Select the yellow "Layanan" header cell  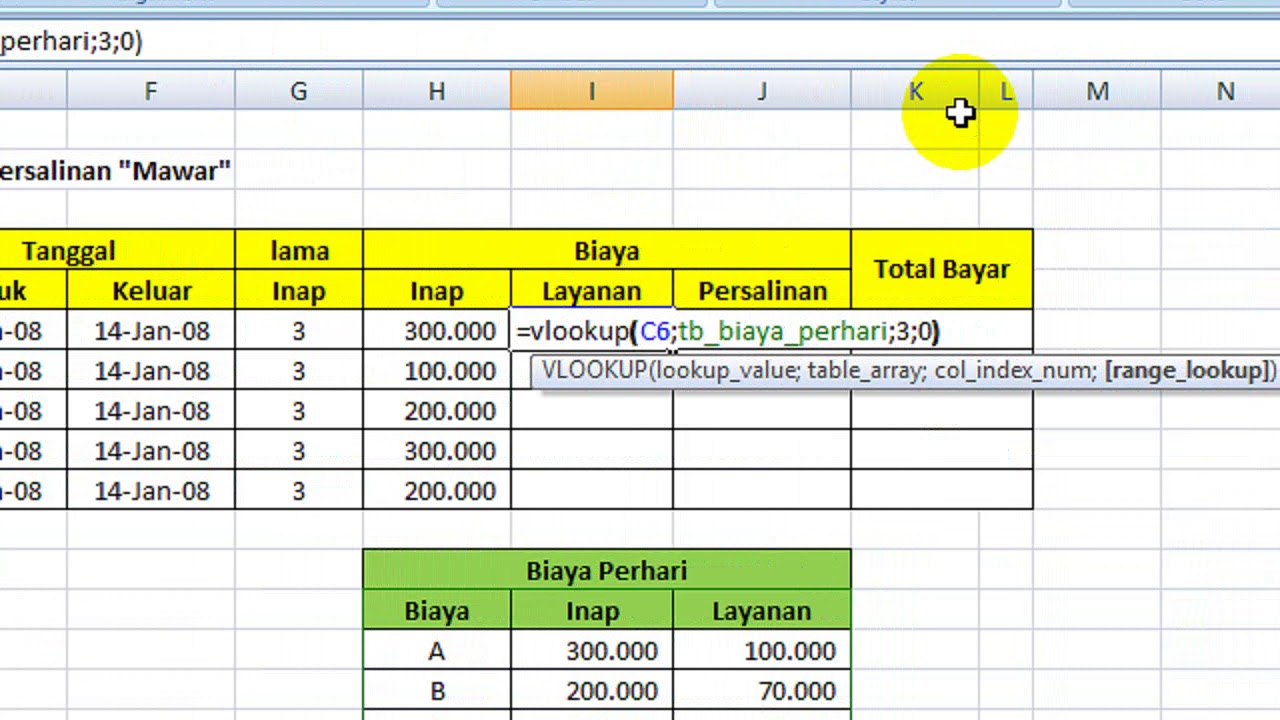coord(592,290)
